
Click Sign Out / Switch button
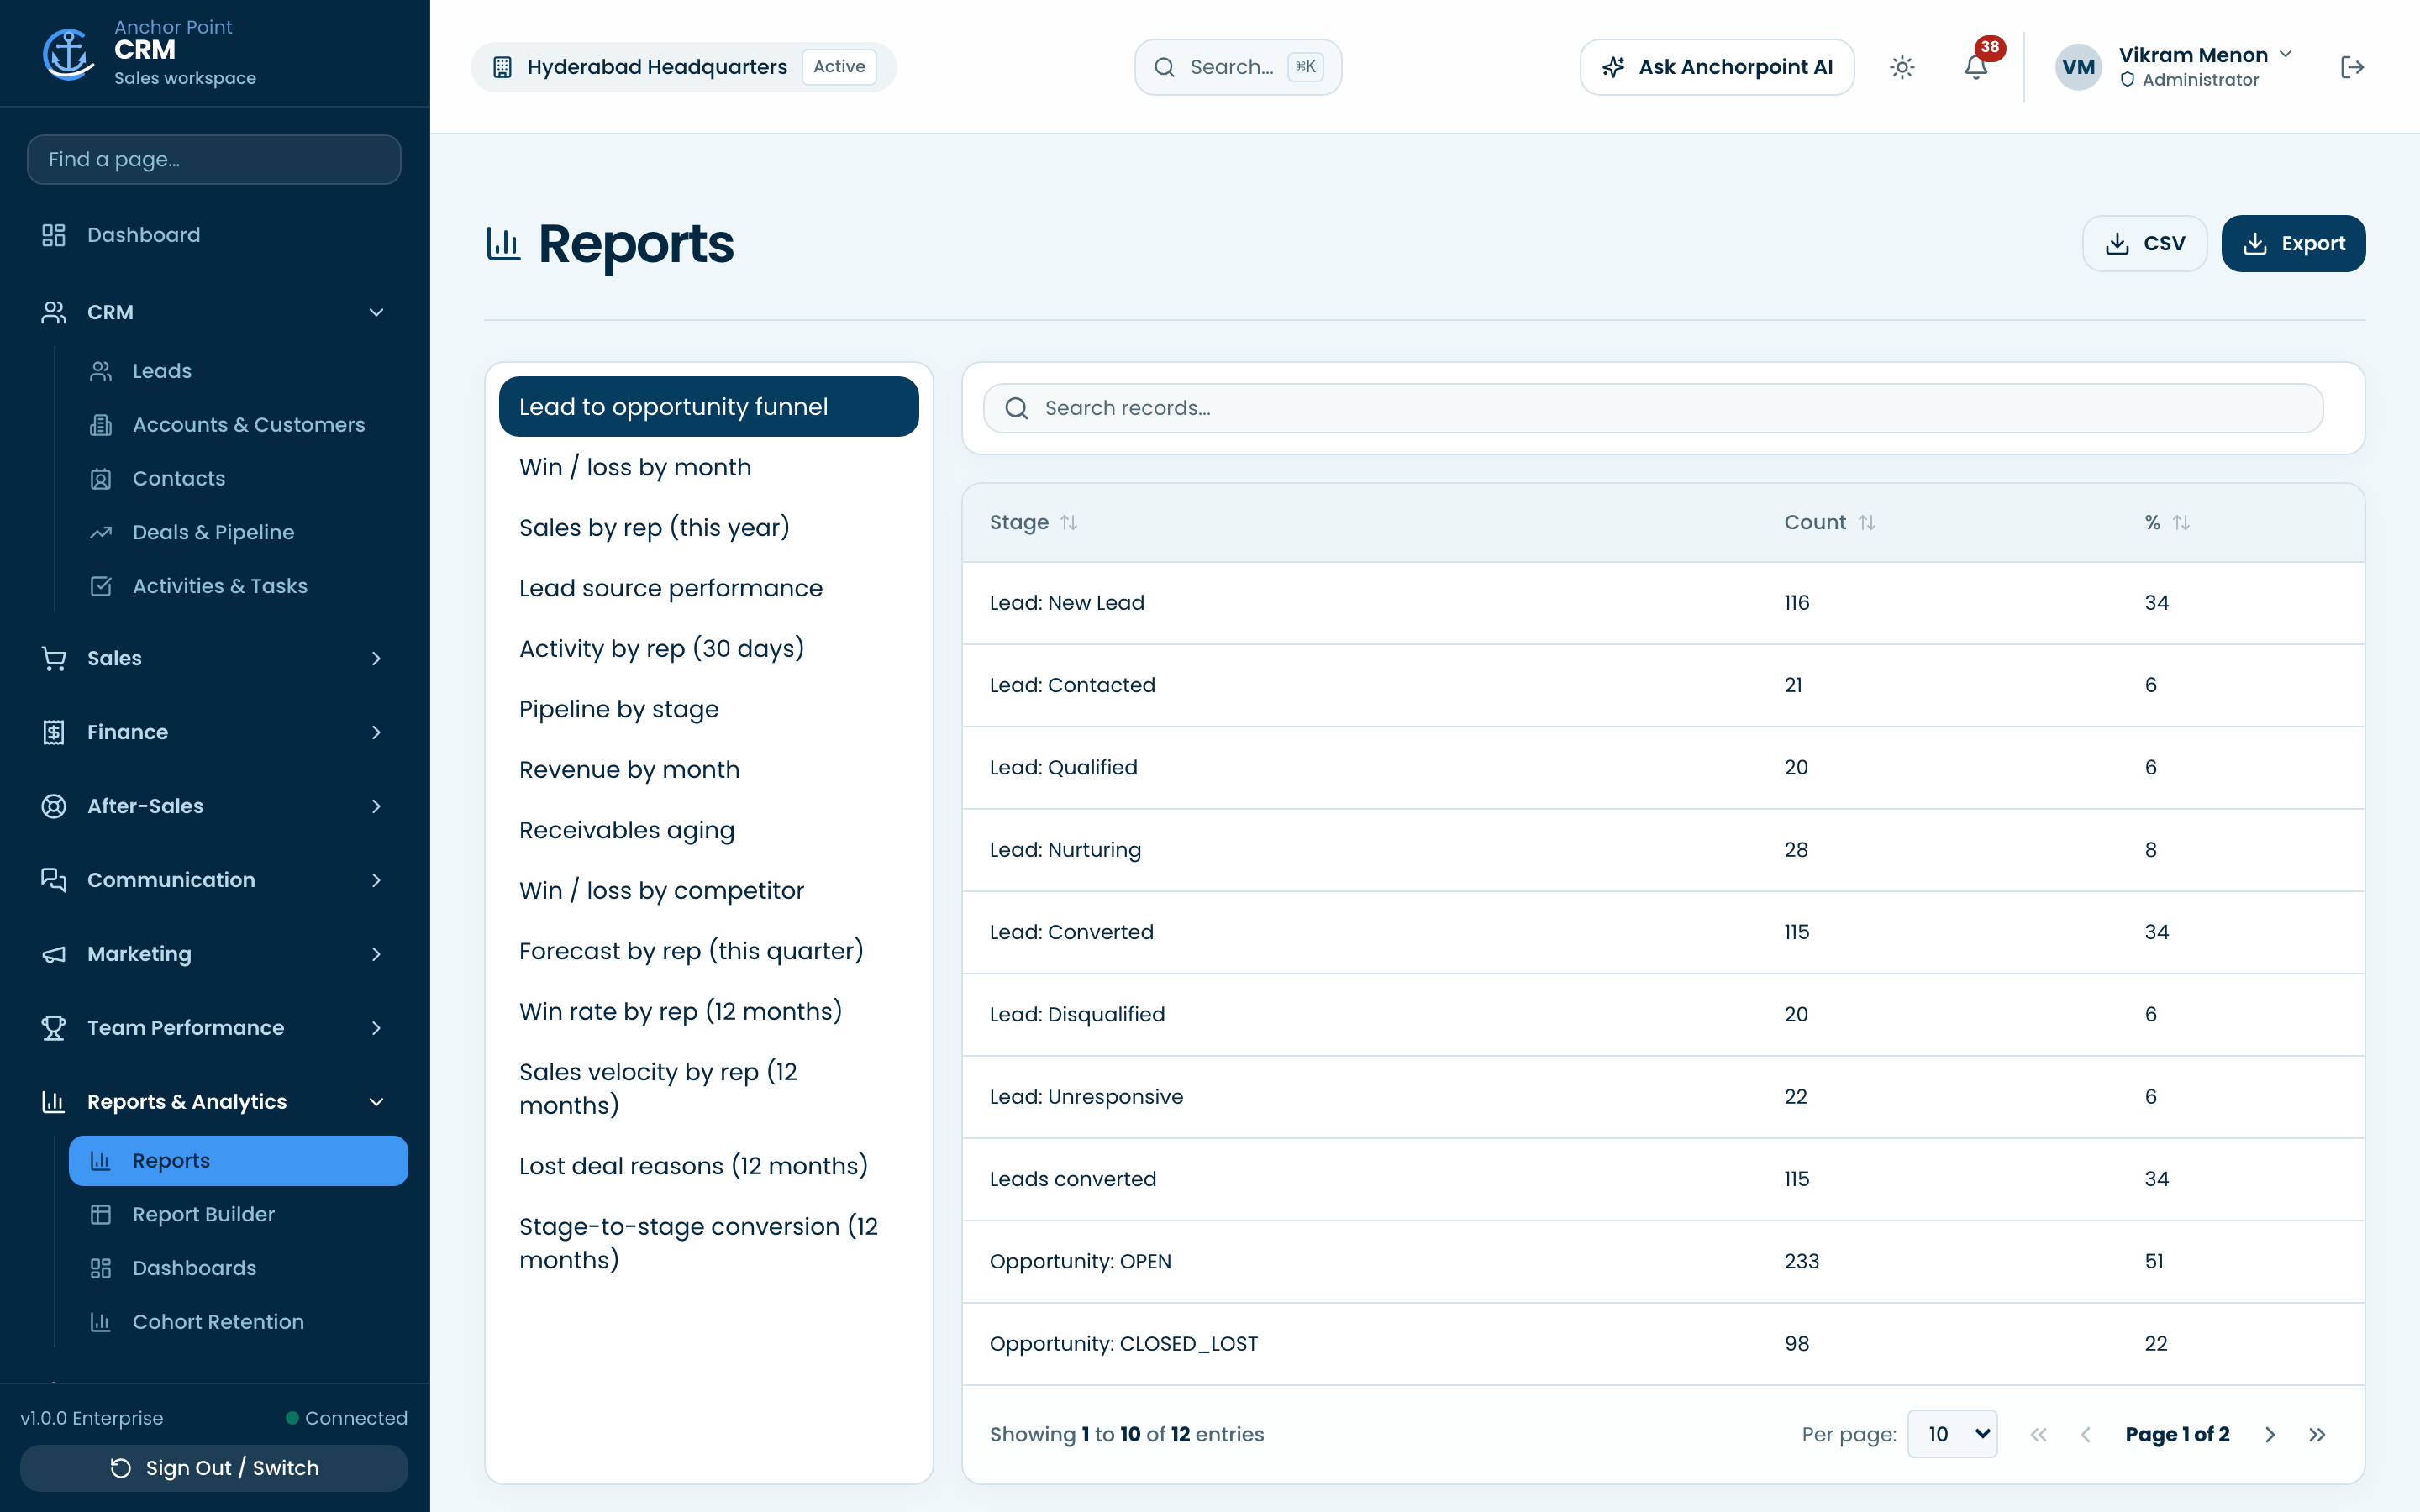click(214, 1468)
